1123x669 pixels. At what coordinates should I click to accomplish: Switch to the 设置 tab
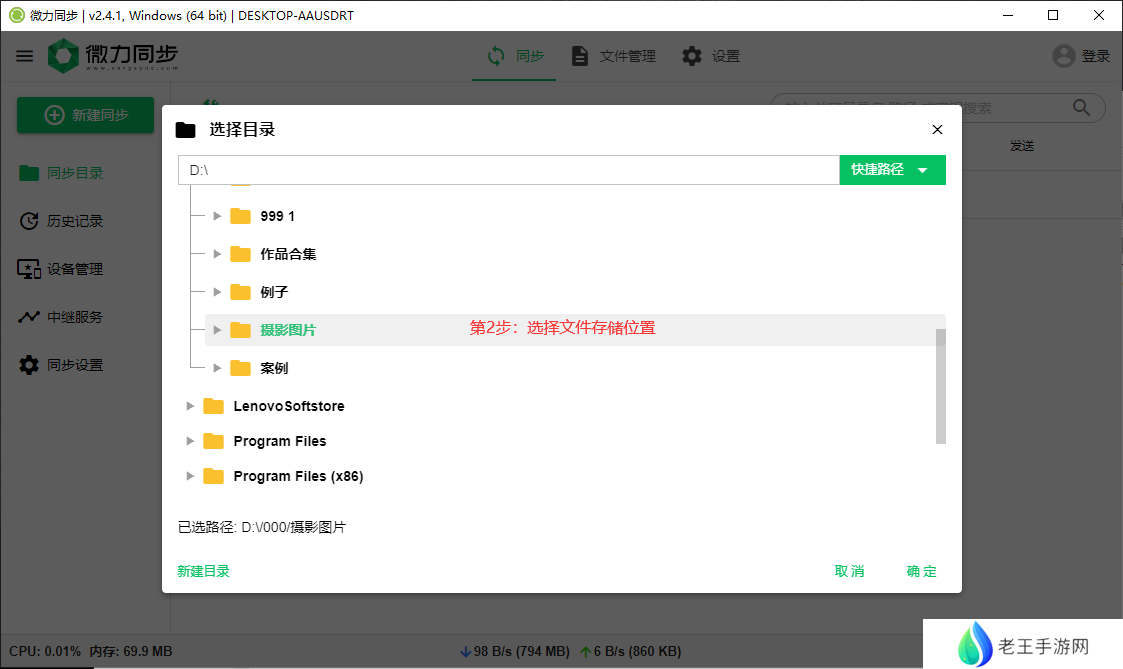click(x=711, y=56)
